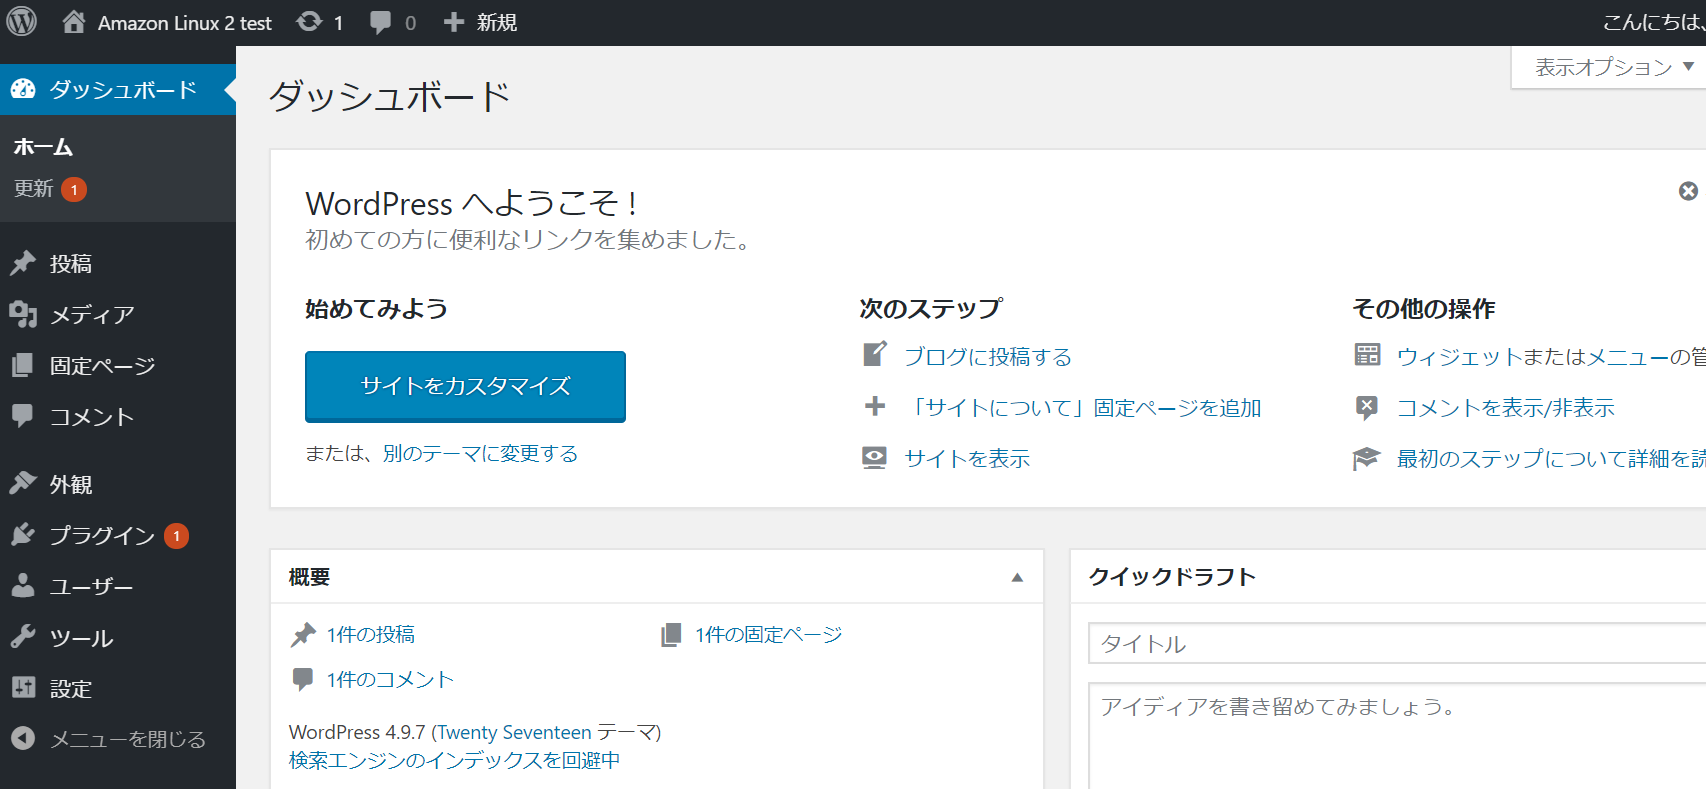Click the comment-off icon beside コメントを表示/非表示
The height and width of the screenshot is (789, 1706).
1366,407
